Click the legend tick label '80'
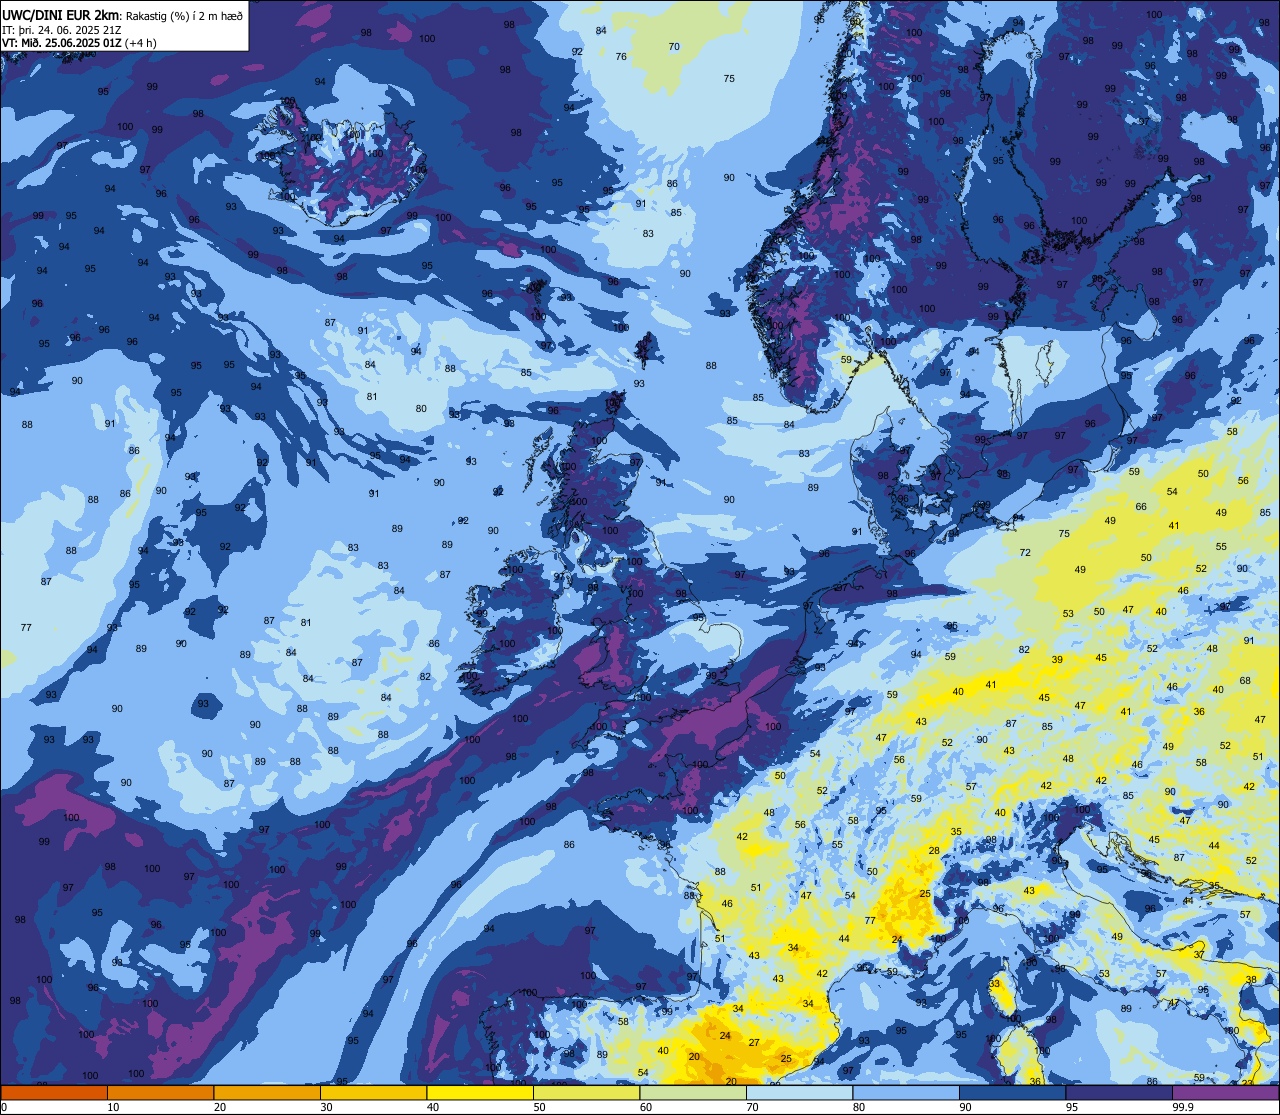The width and height of the screenshot is (1280, 1115). pyautogui.click(x=859, y=1107)
